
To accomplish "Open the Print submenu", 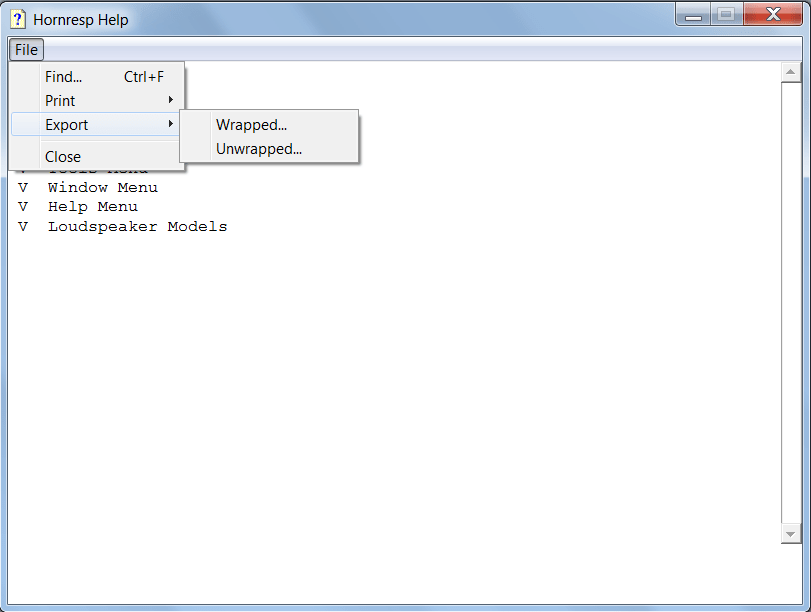I will coord(97,100).
